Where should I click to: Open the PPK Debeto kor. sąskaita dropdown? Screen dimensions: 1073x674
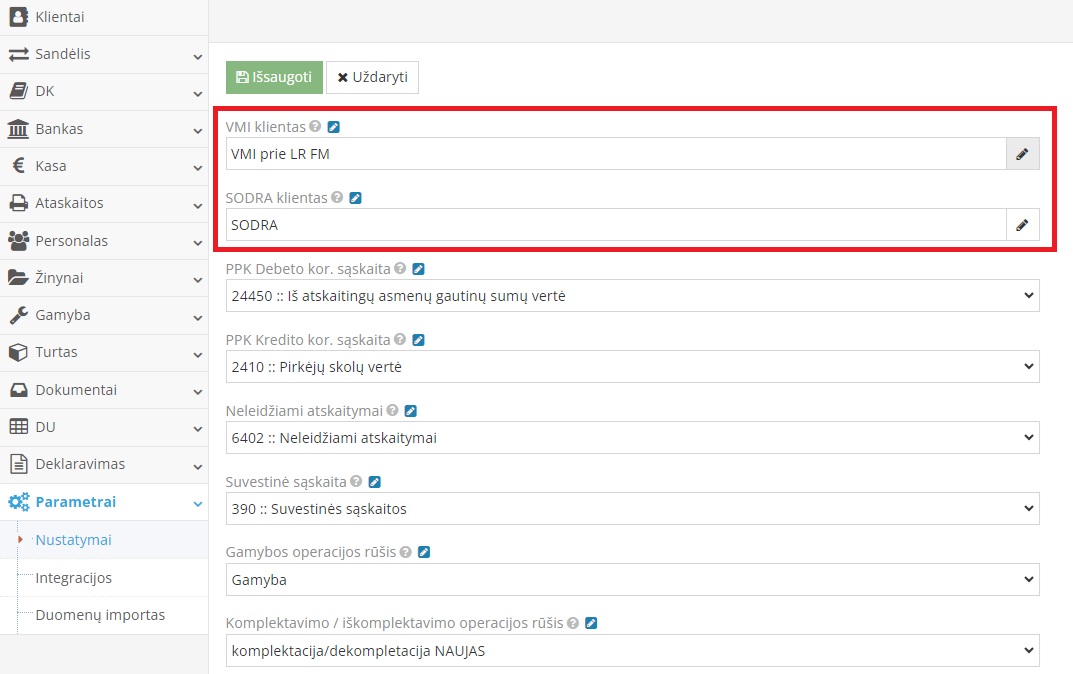tap(632, 296)
